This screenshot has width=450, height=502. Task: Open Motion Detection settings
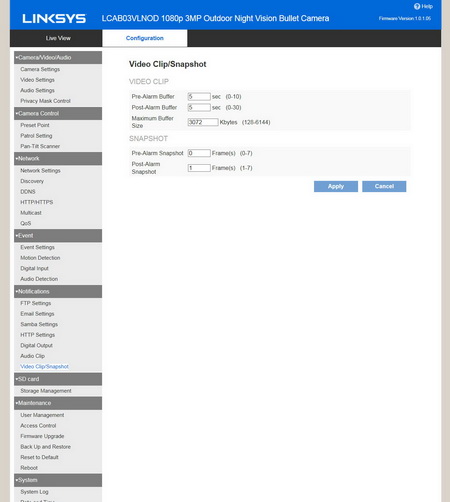(40, 258)
